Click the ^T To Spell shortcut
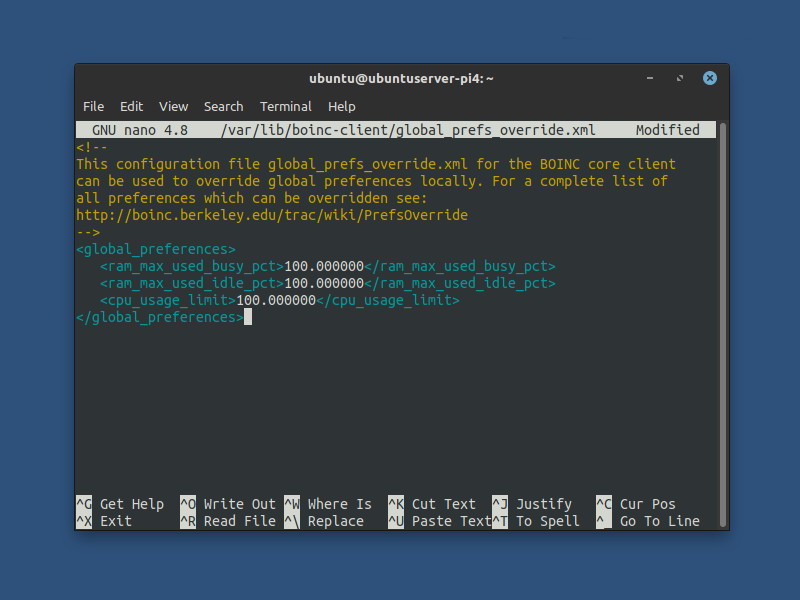 (x=536, y=521)
